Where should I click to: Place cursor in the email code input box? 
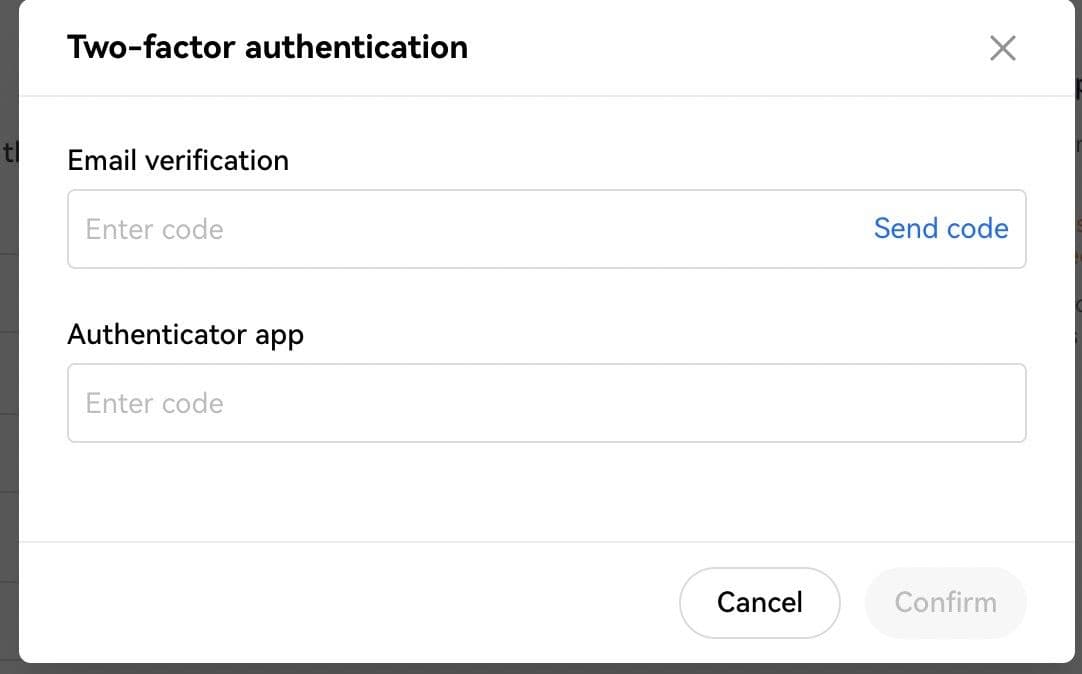click(x=460, y=229)
